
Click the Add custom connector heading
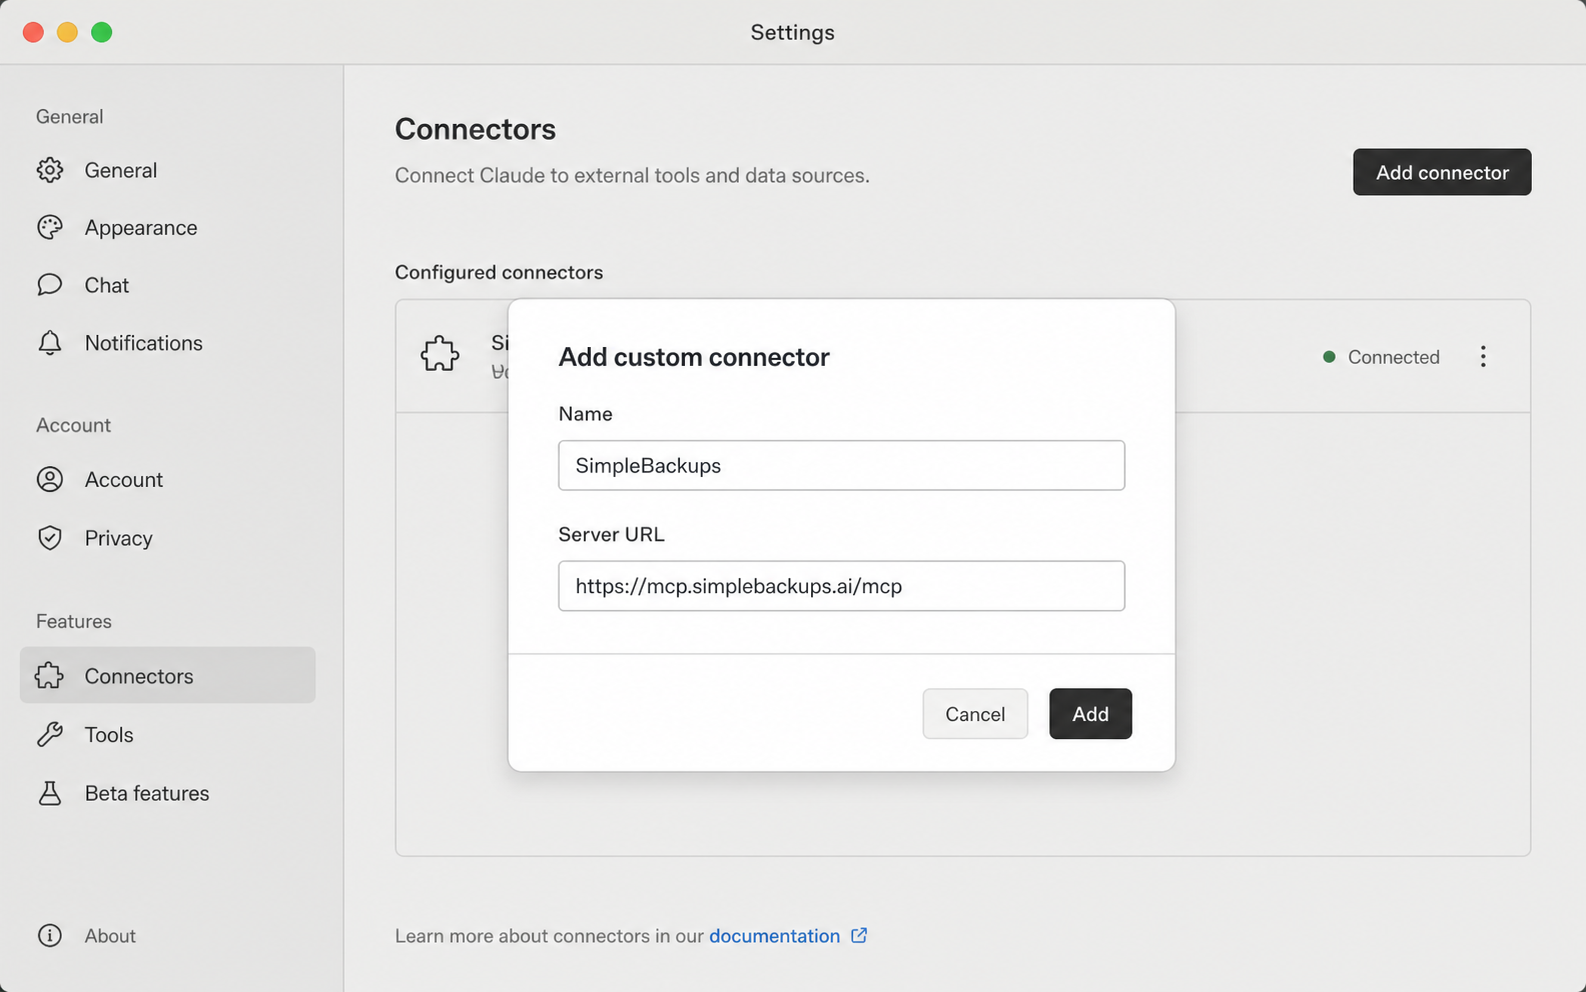(694, 357)
